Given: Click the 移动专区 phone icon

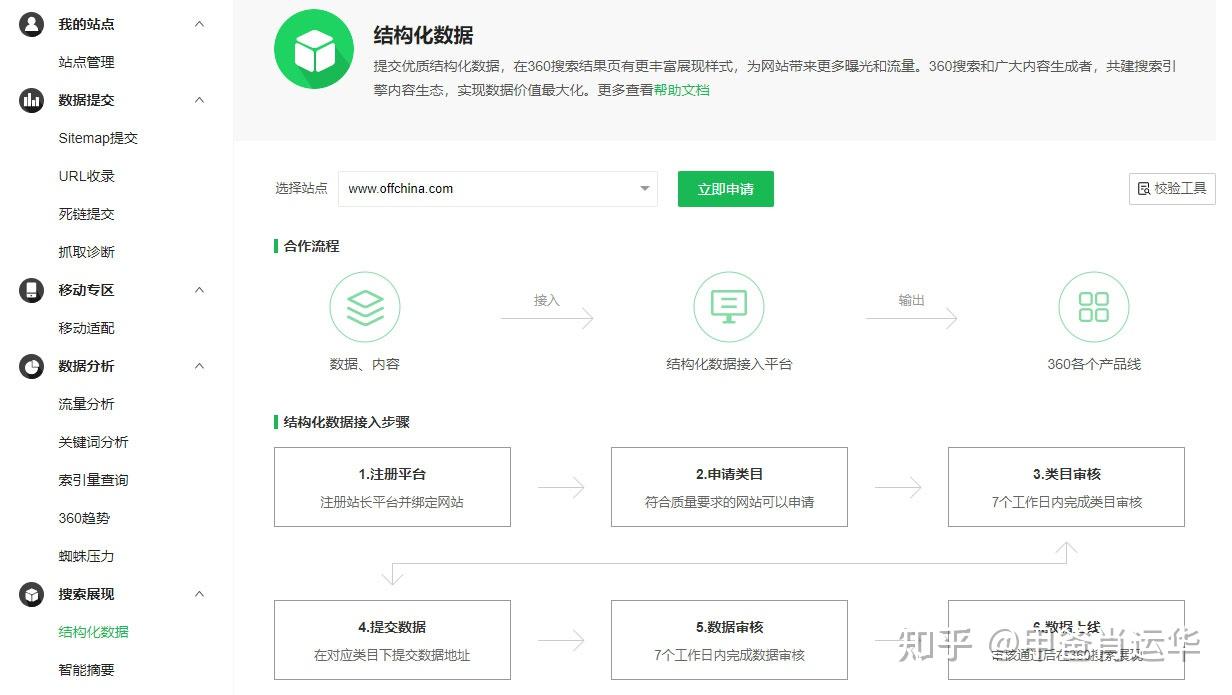Looking at the screenshot, I should [32, 290].
